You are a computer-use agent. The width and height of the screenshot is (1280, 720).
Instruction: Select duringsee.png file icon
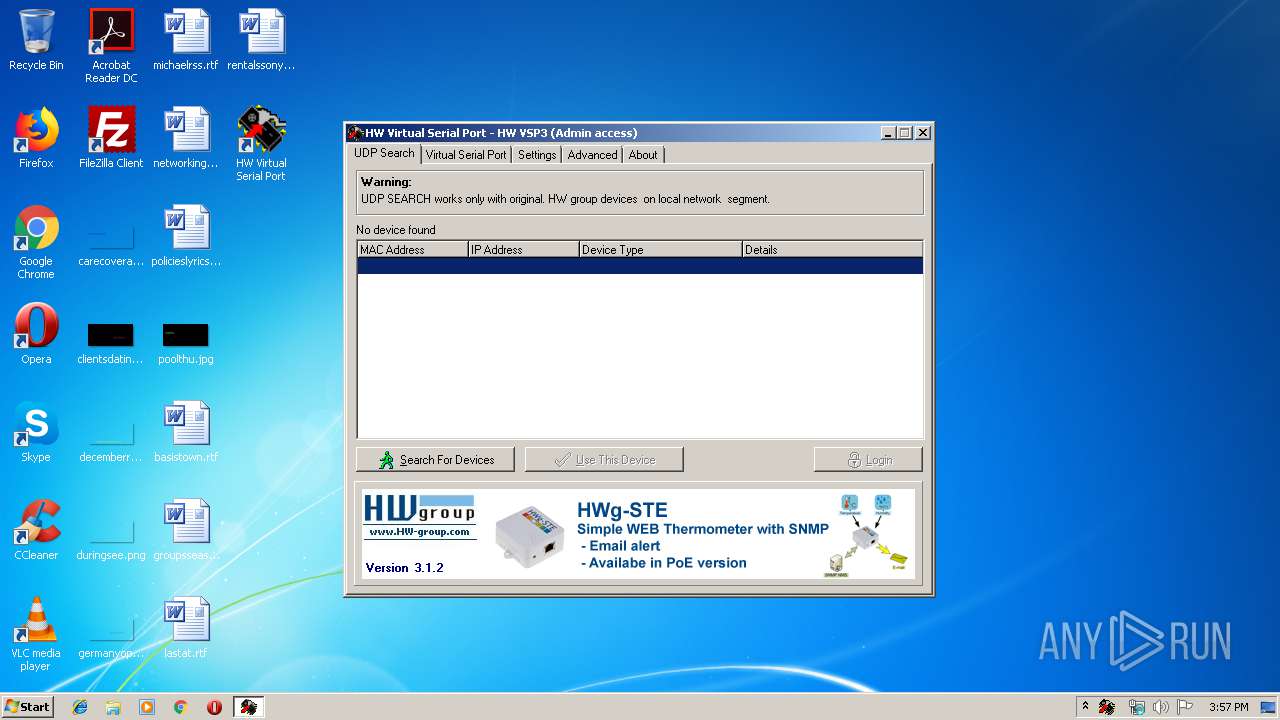(x=111, y=538)
